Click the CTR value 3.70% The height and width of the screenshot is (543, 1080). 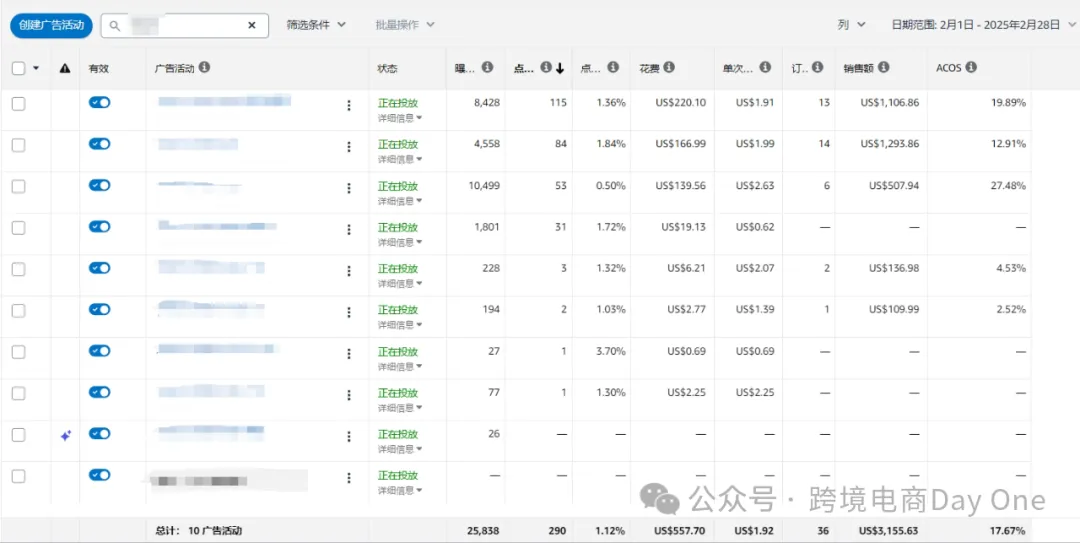tap(611, 351)
